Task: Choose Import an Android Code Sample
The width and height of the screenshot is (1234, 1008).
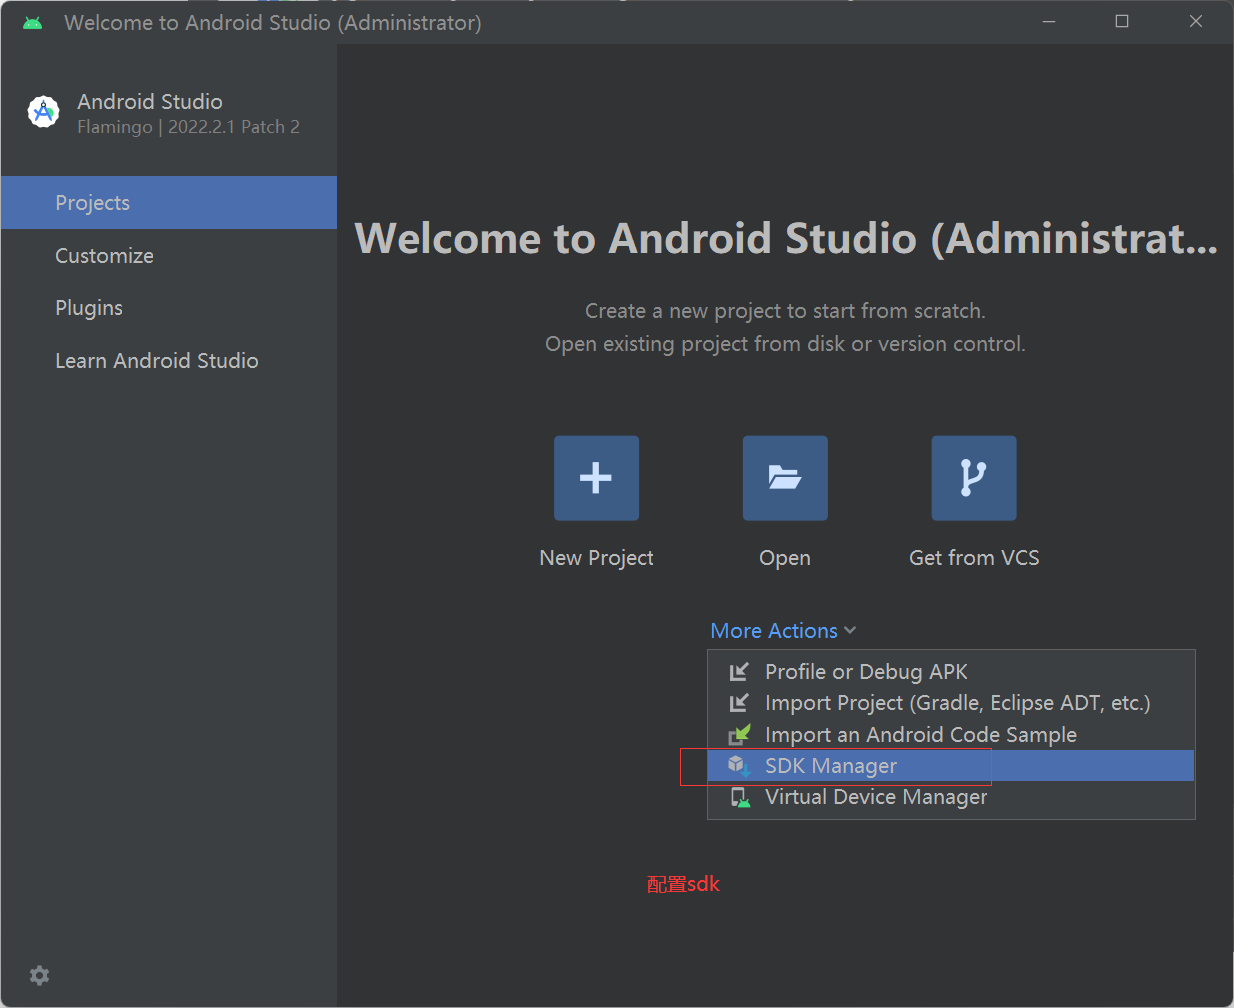Action: [951, 735]
